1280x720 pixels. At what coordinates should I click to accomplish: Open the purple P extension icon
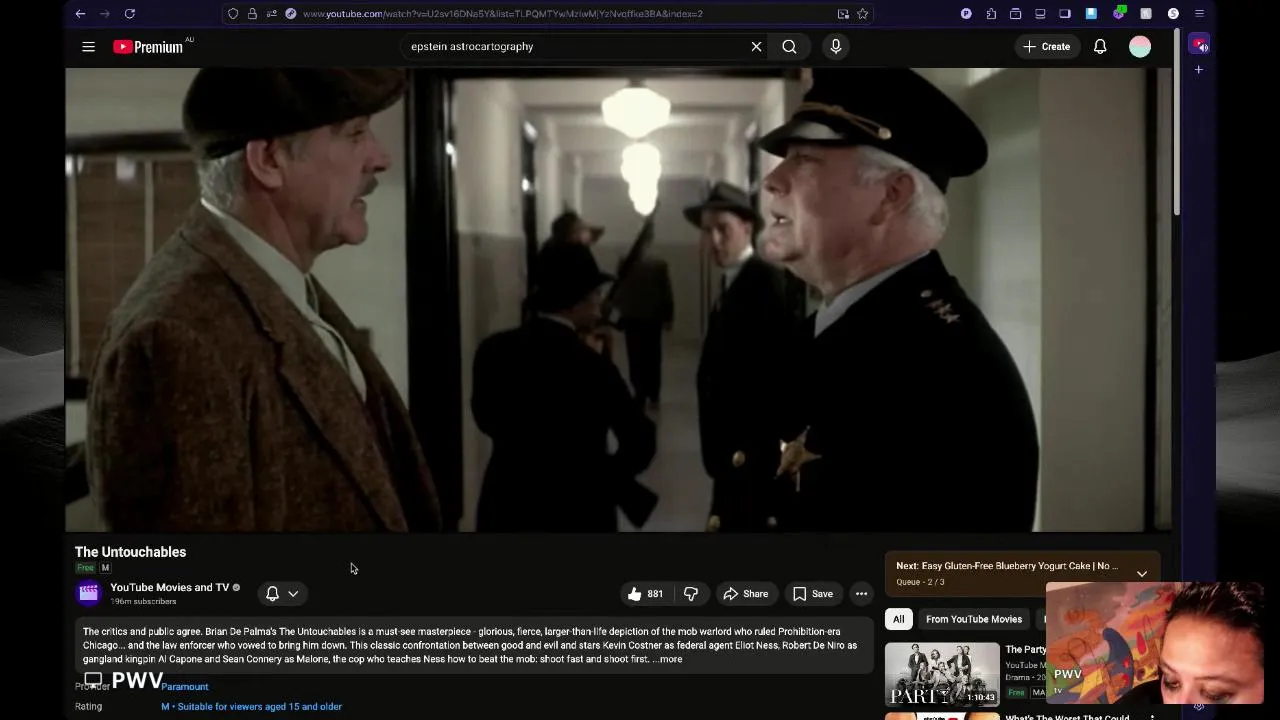click(966, 14)
